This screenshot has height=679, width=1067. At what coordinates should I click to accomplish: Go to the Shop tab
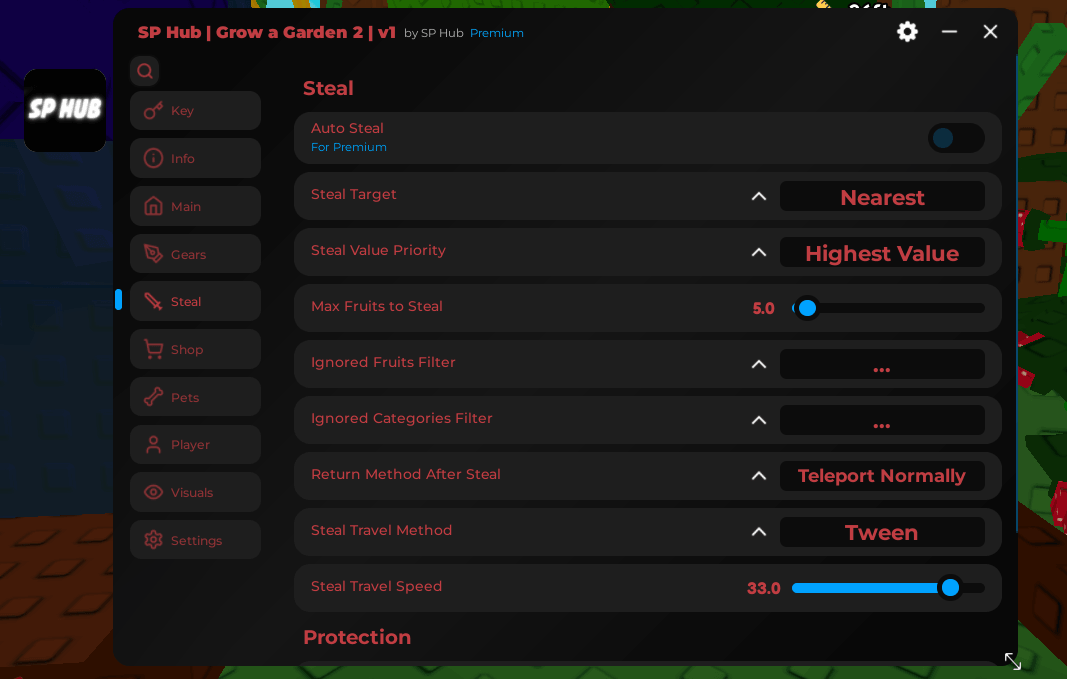[195, 349]
